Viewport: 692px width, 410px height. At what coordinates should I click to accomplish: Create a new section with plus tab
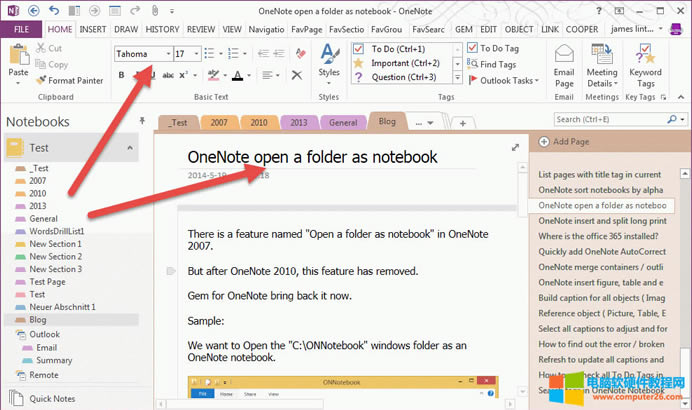(463, 124)
